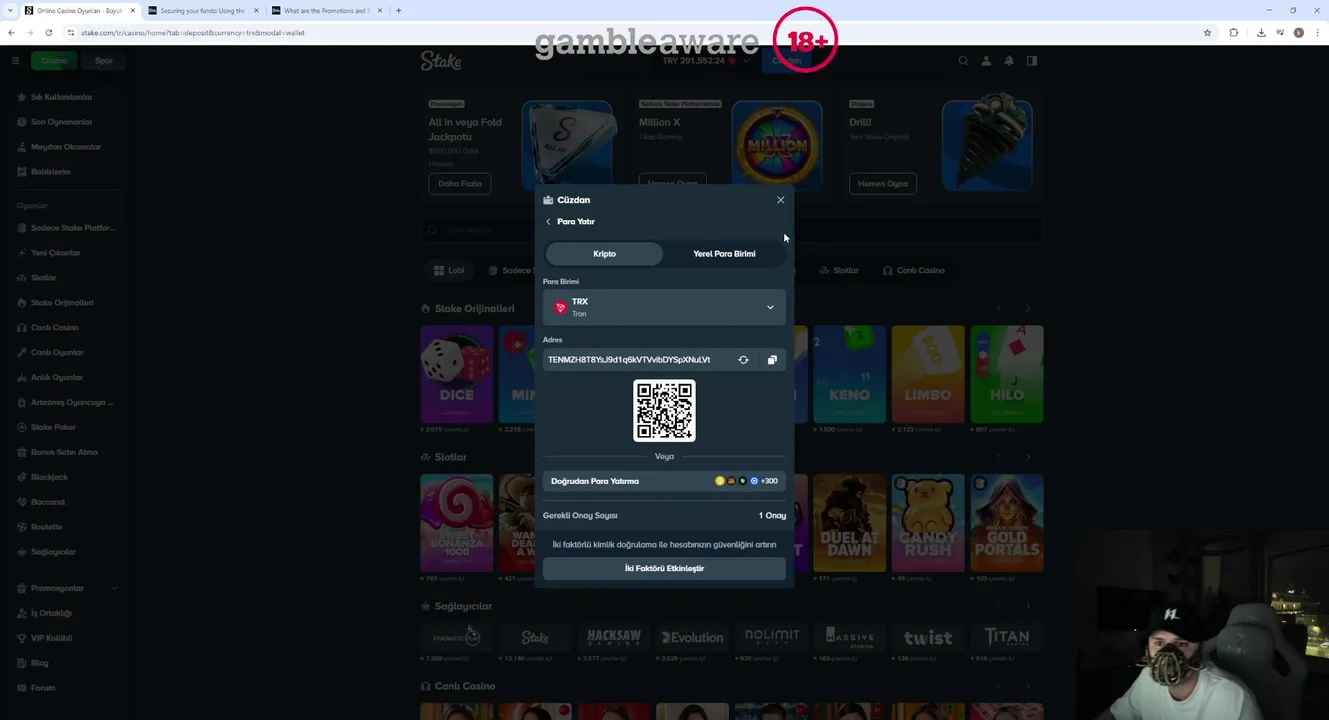Open Son Oynananlar in sidebar
This screenshot has width=1329, height=720.
(x=62, y=122)
